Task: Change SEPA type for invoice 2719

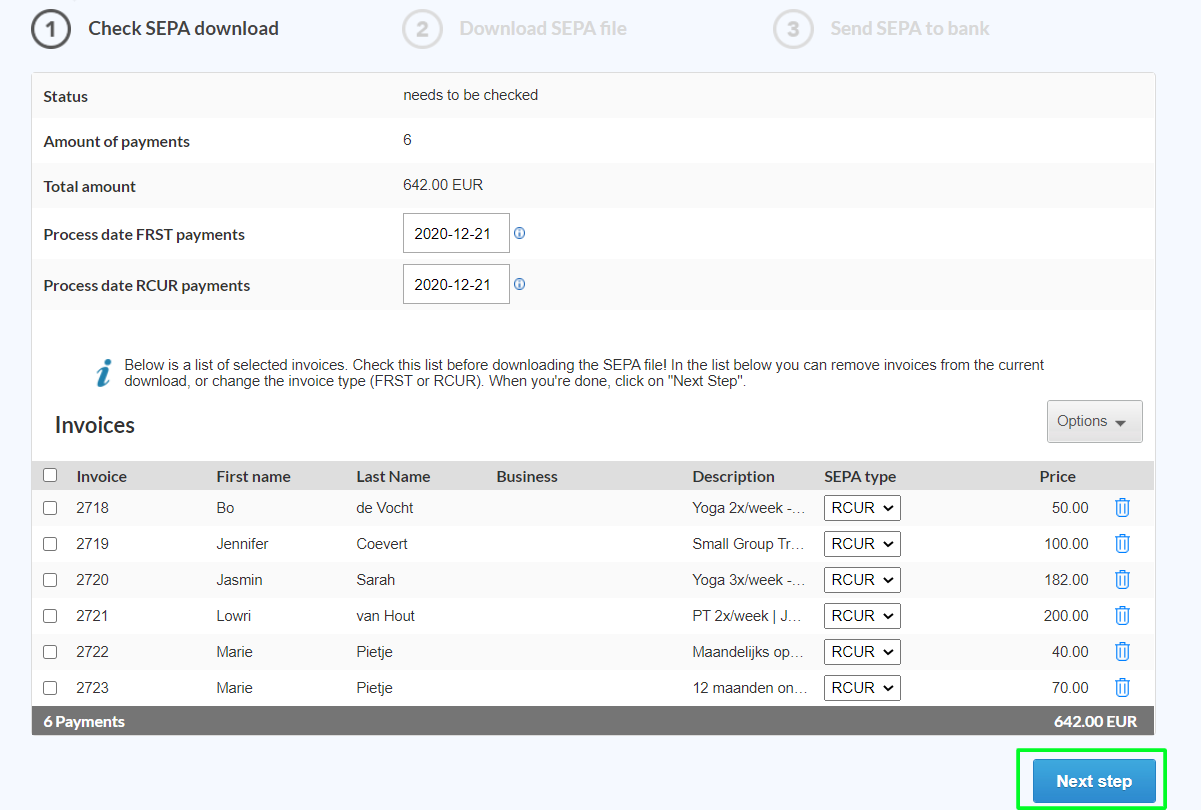Action: [861, 543]
